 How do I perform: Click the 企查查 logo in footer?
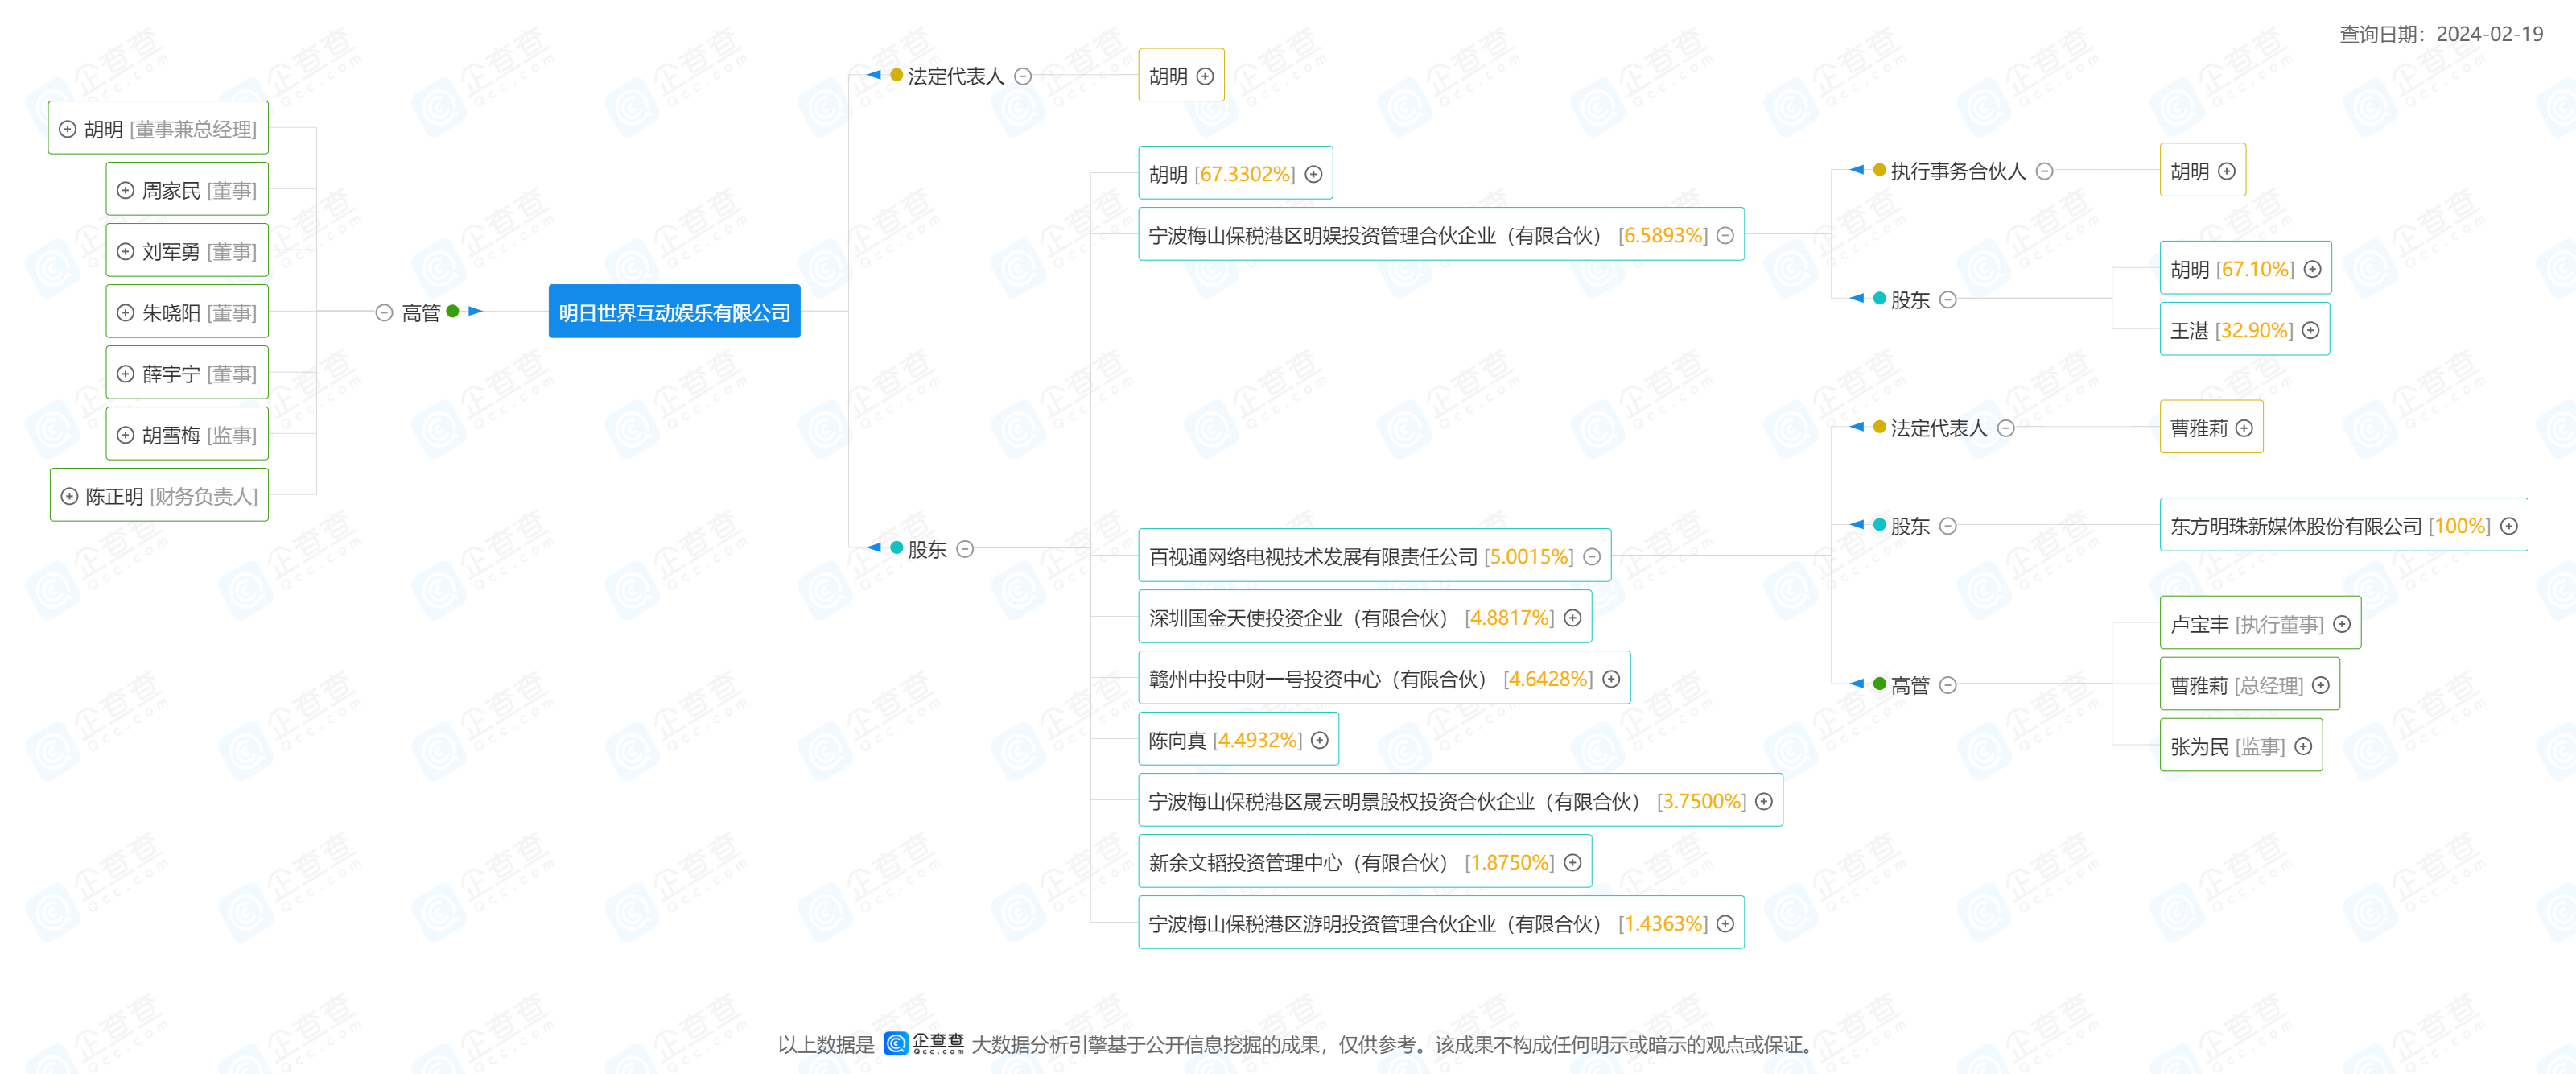925,1043
